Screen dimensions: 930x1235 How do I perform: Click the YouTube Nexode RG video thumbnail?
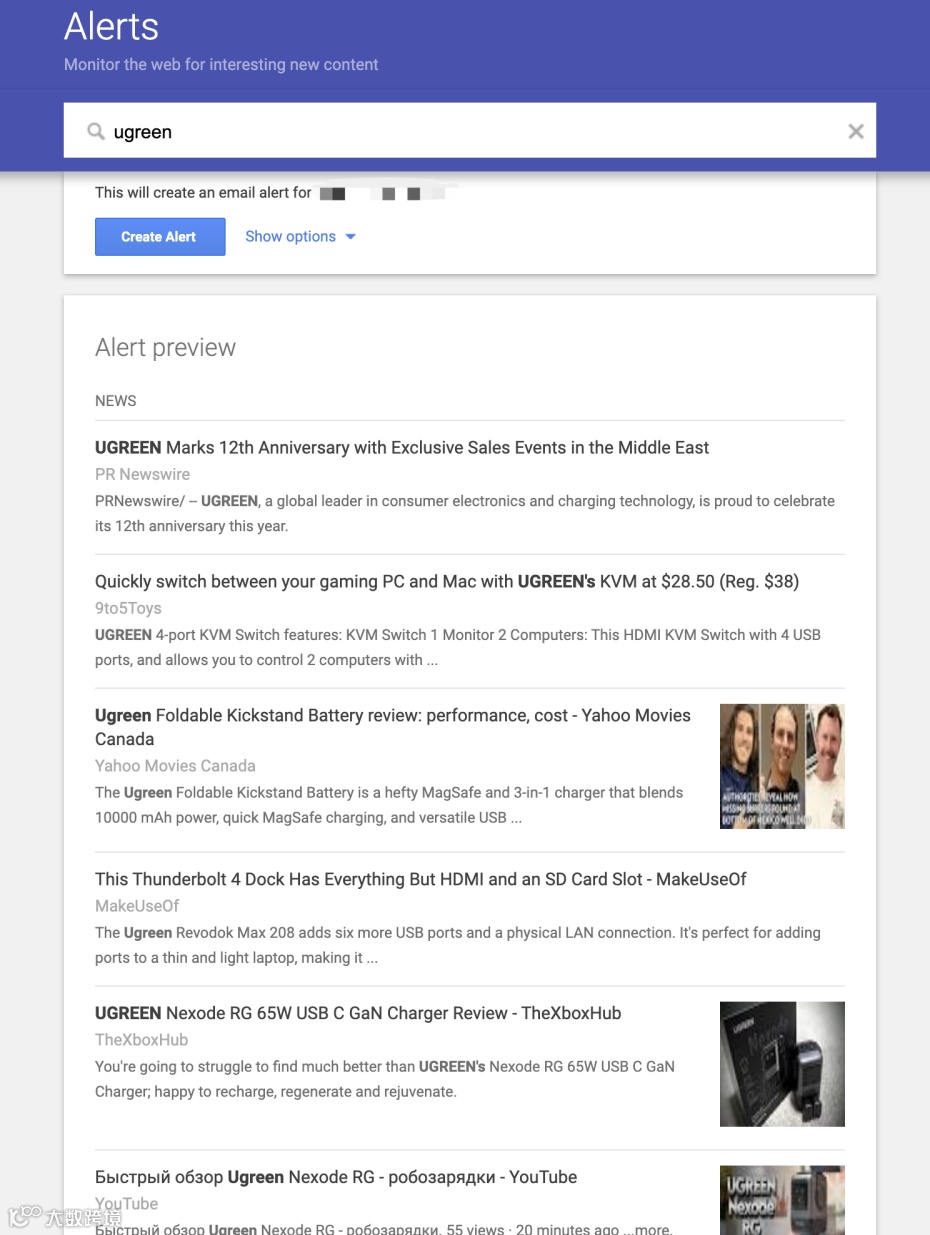pos(782,1200)
